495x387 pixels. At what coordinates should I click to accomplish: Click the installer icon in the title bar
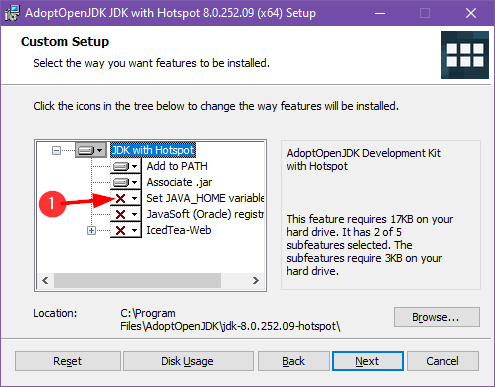click(12, 13)
